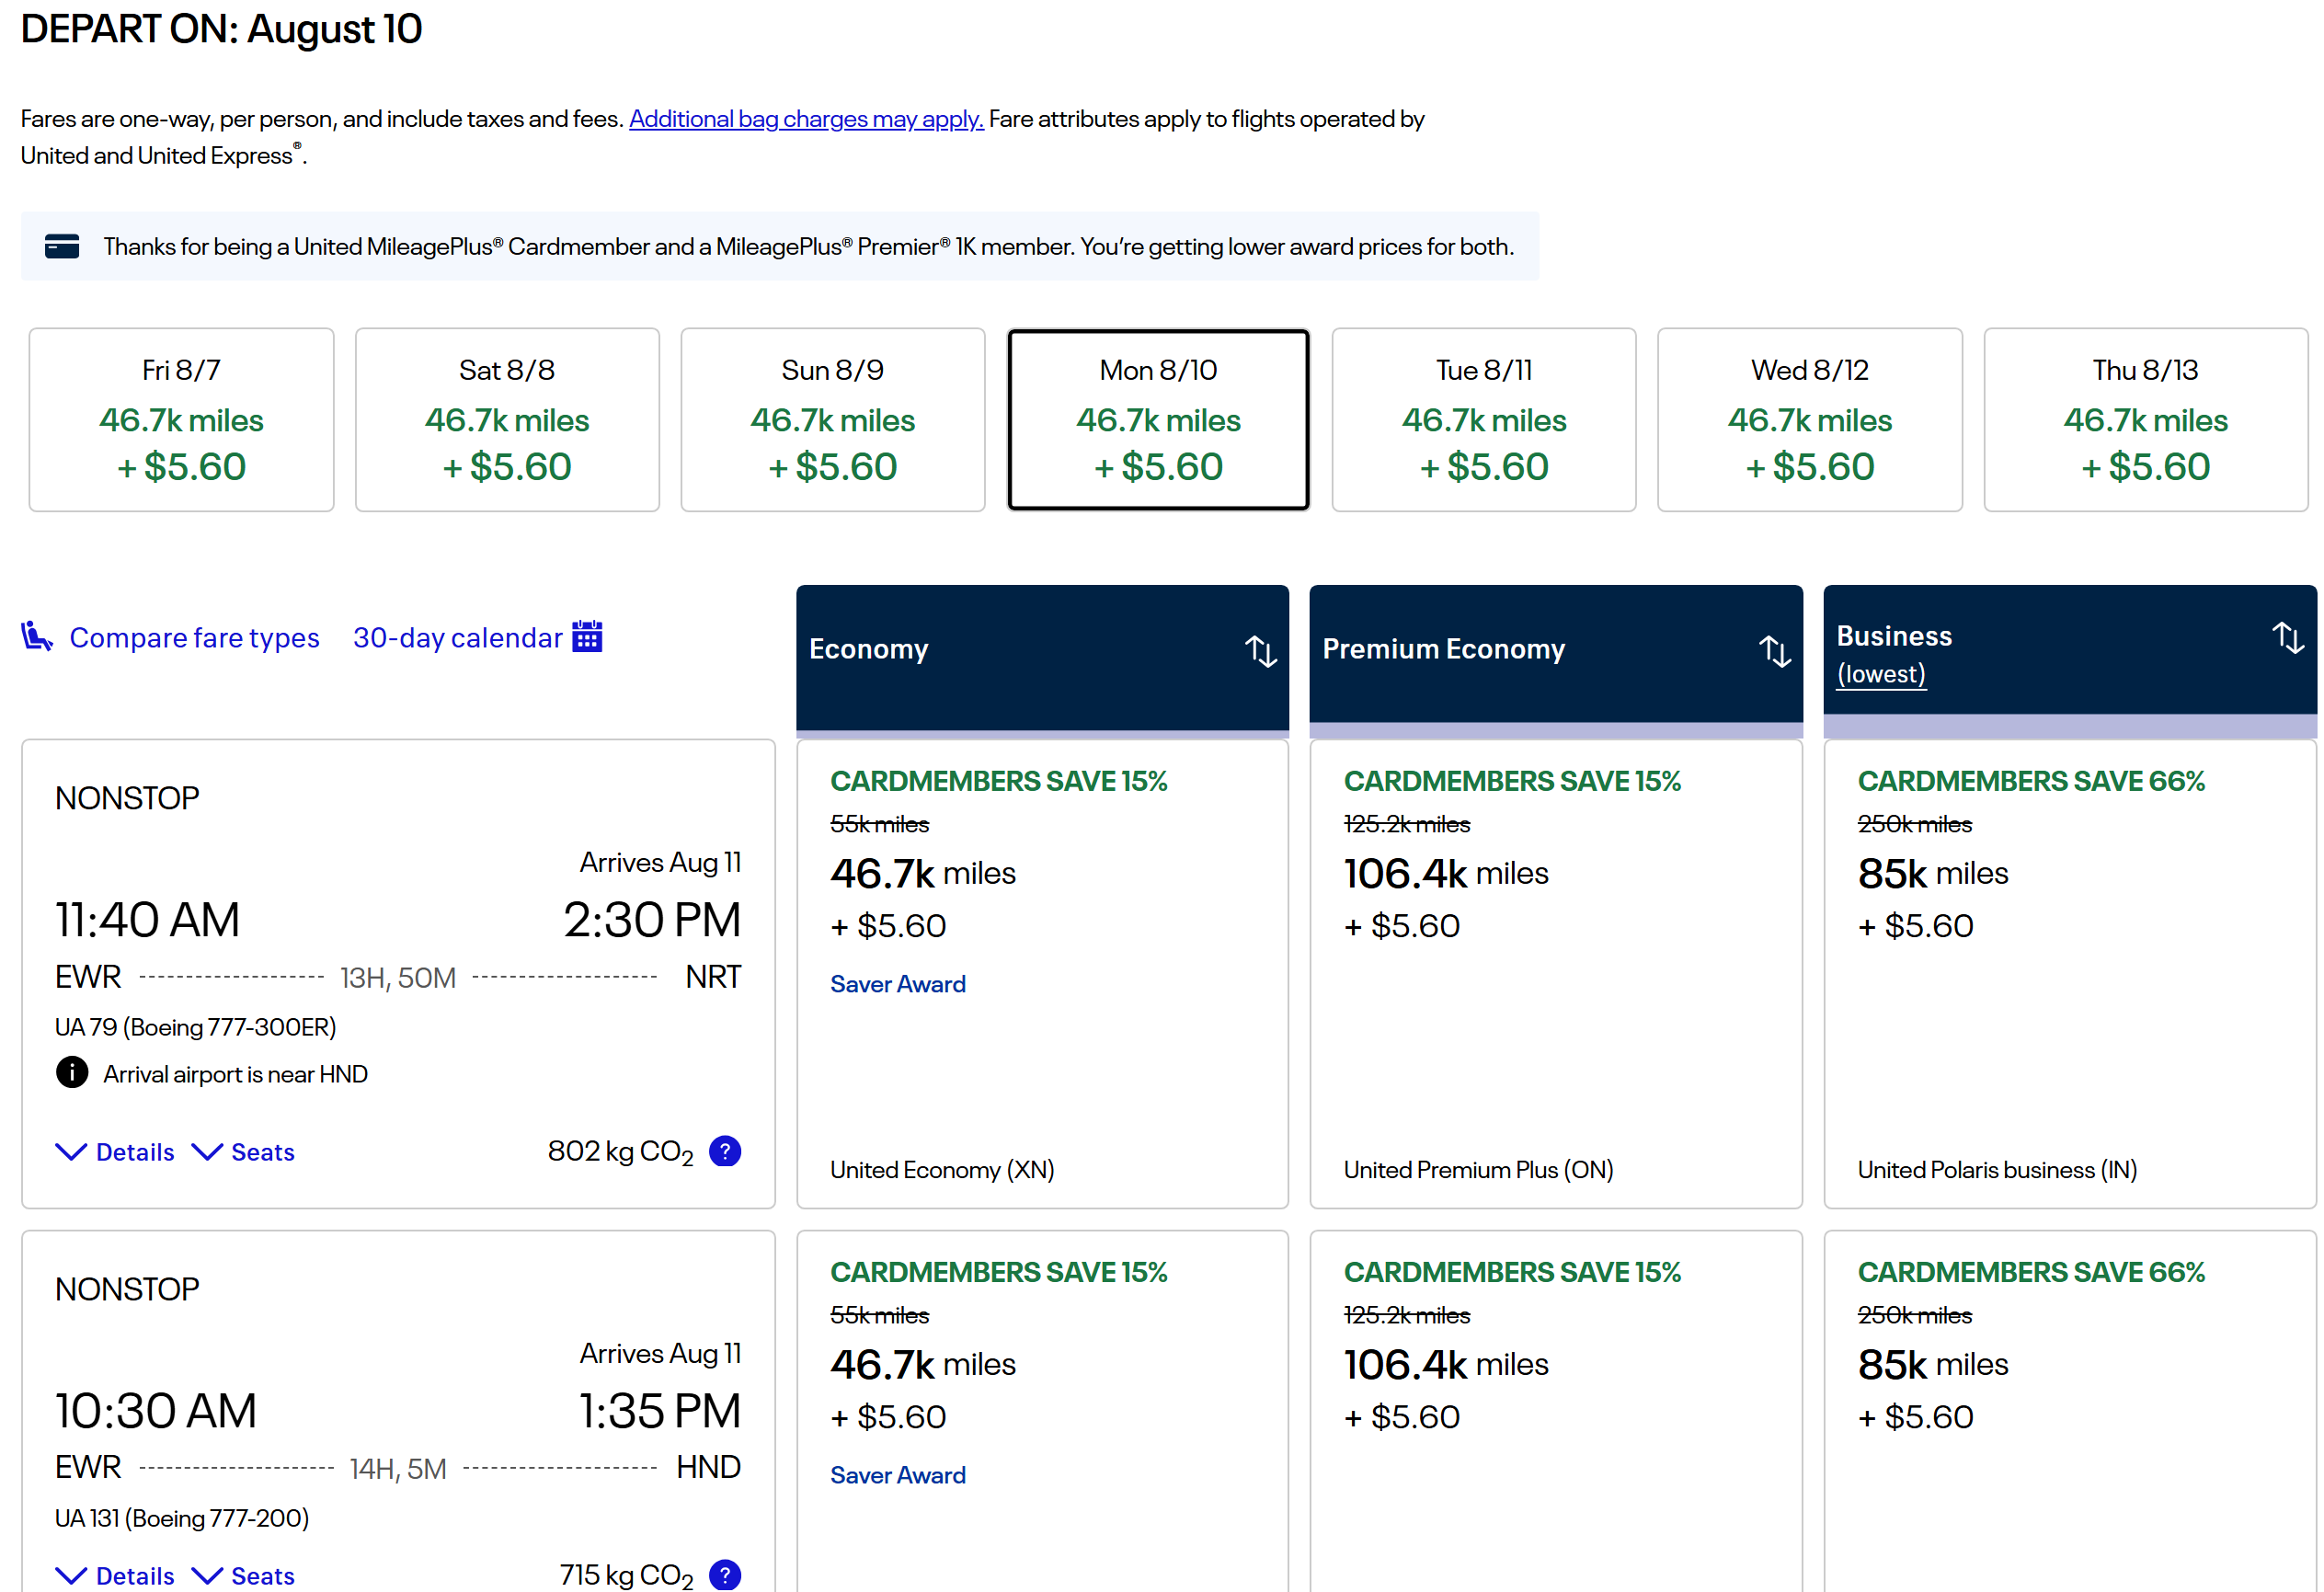Open Additional bag charges may apply link
Screen dimensions: 2324x1592
pyautogui.click(x=806, y=119)
